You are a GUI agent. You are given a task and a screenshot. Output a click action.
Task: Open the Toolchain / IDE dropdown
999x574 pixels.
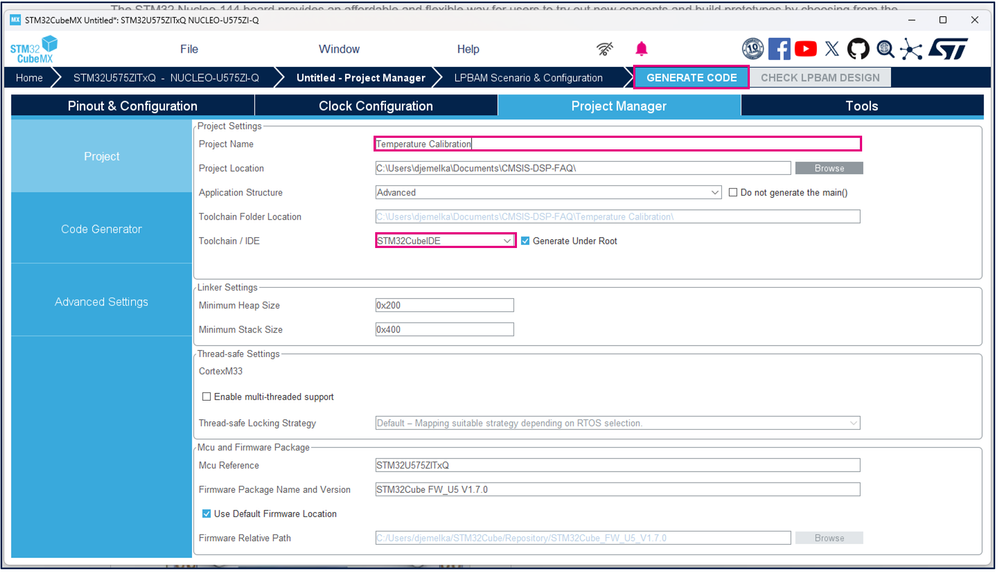tap(445, 241)
